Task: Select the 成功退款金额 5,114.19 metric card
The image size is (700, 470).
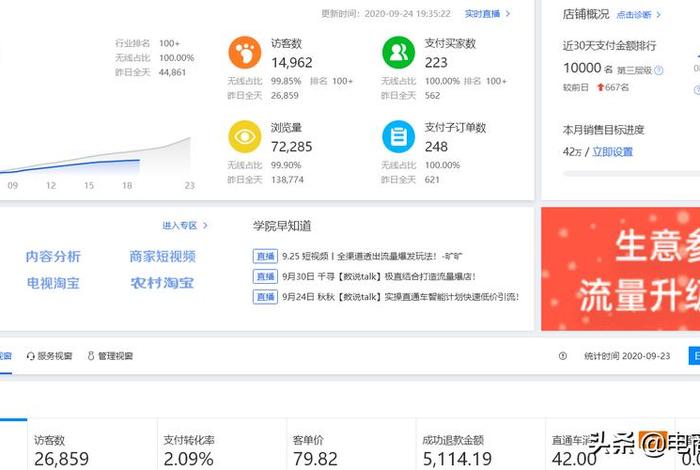Action: pos(481,444)
